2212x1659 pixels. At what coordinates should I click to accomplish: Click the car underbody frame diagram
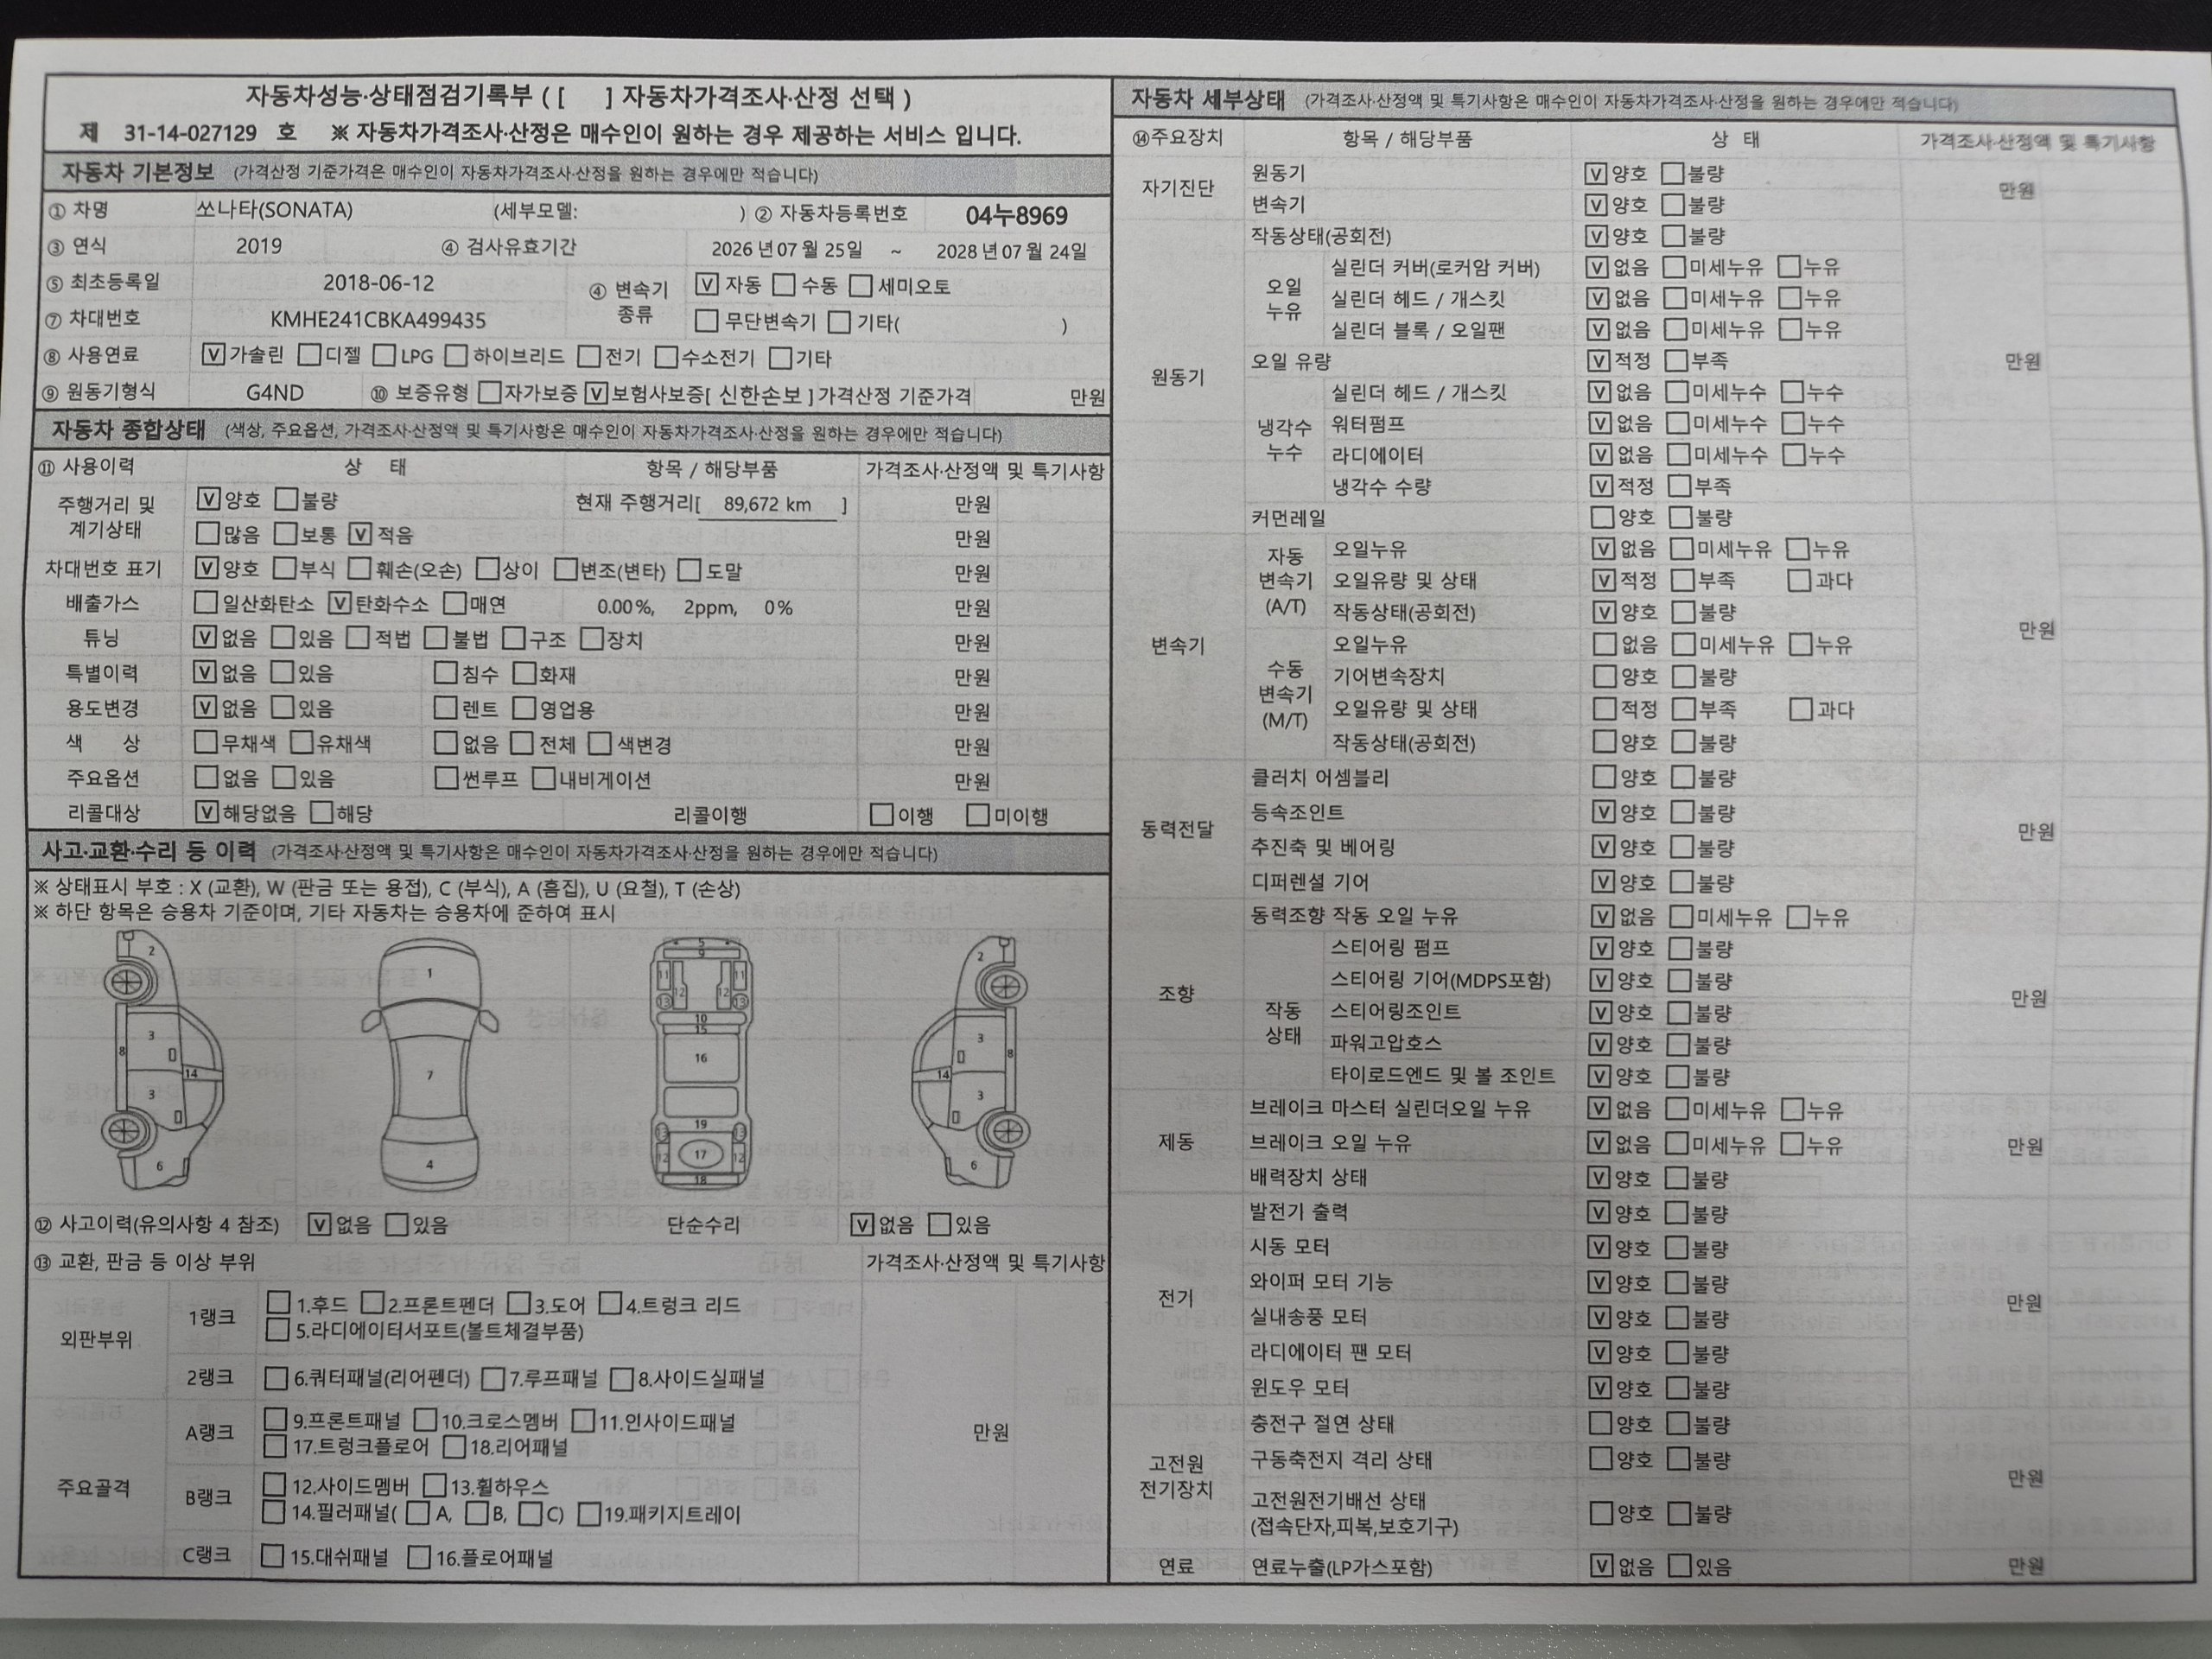(x=701, y=1062)
